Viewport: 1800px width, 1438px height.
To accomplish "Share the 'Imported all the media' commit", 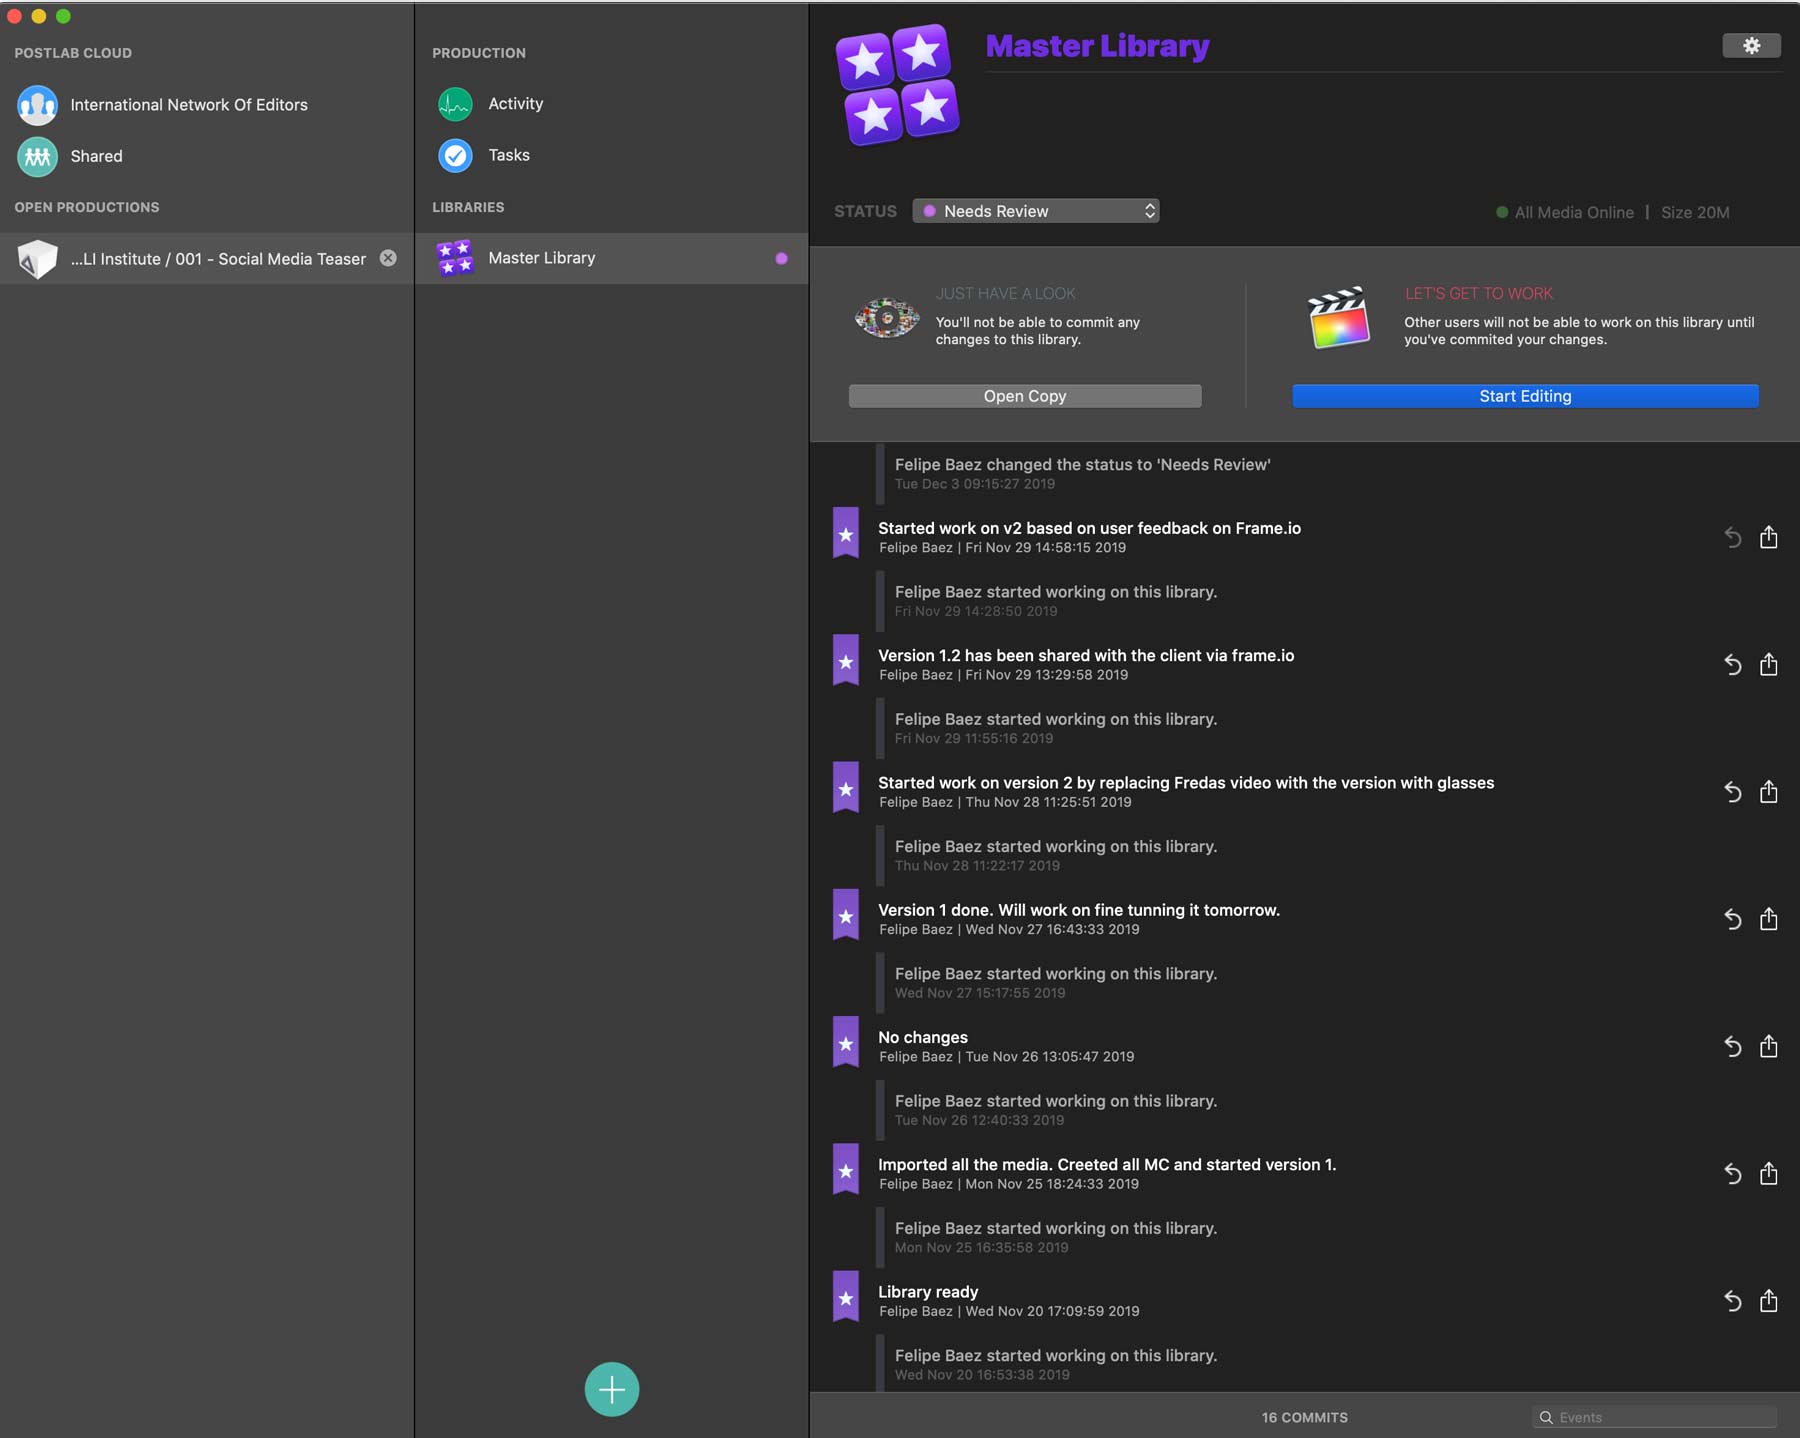I will [1768, 1172].
